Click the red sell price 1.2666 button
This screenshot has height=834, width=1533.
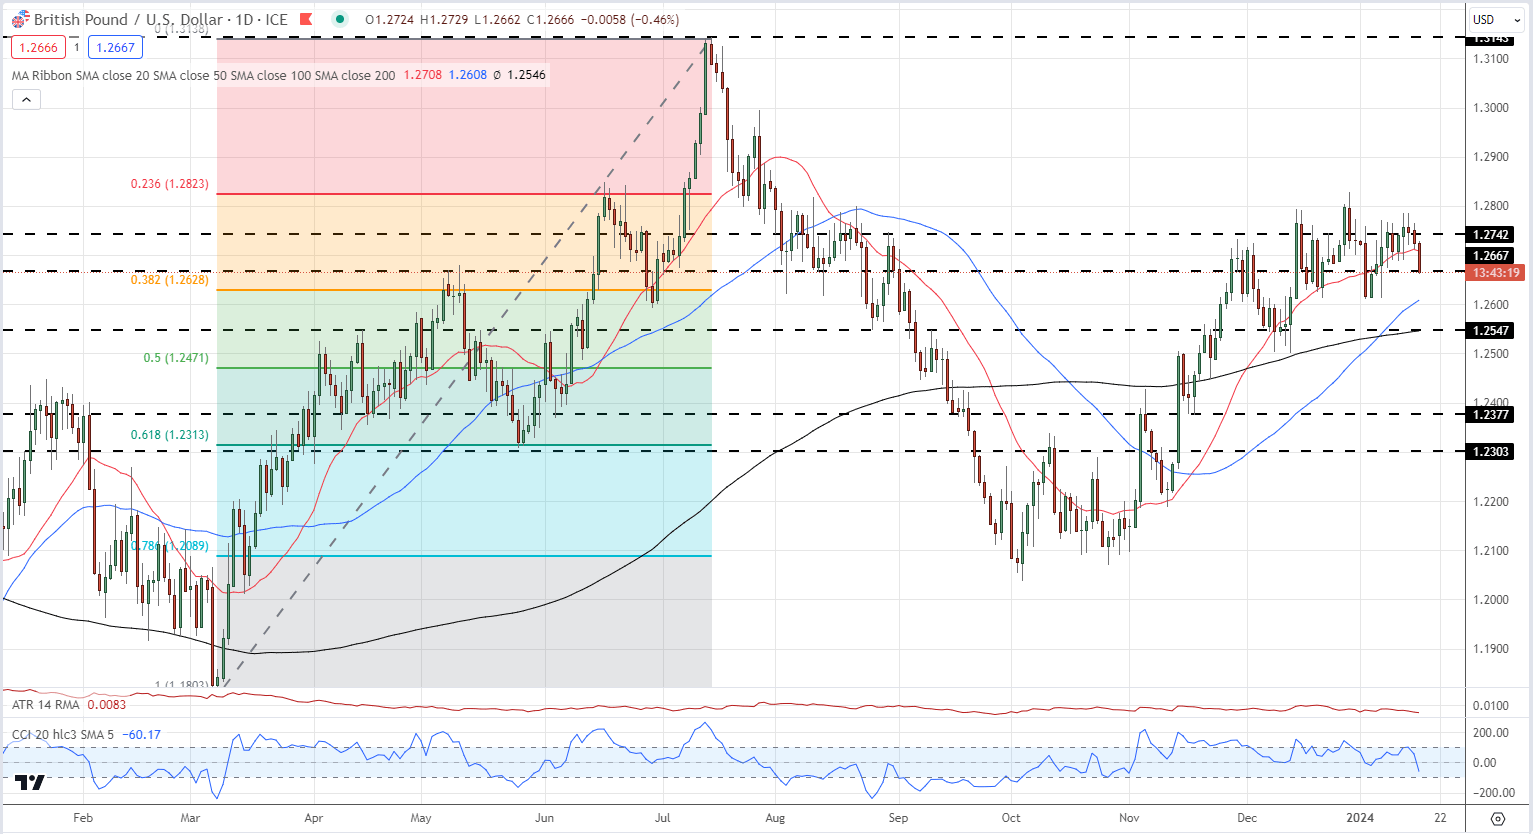(x=39, y=47)
